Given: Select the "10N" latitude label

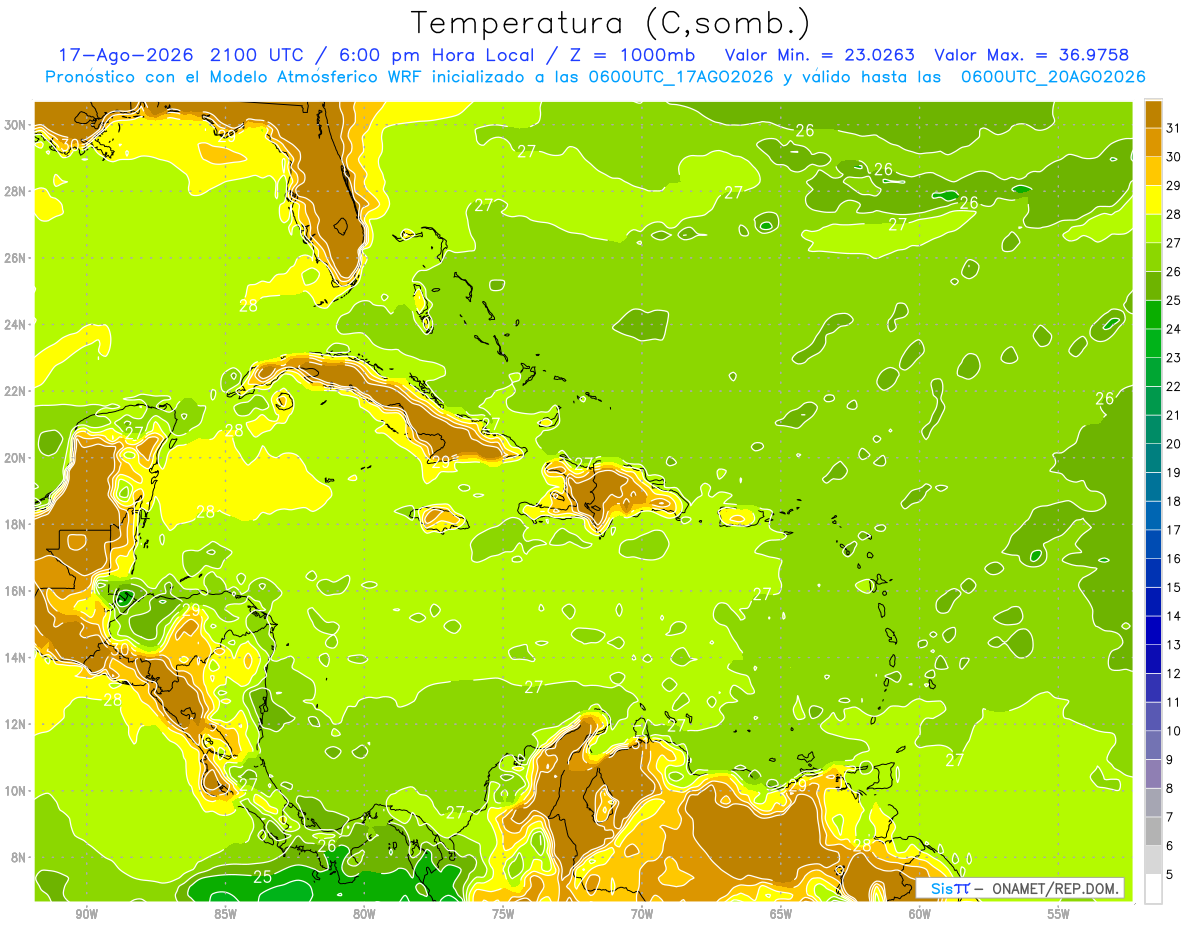Looking at the screenshot, I should point(17,791).
